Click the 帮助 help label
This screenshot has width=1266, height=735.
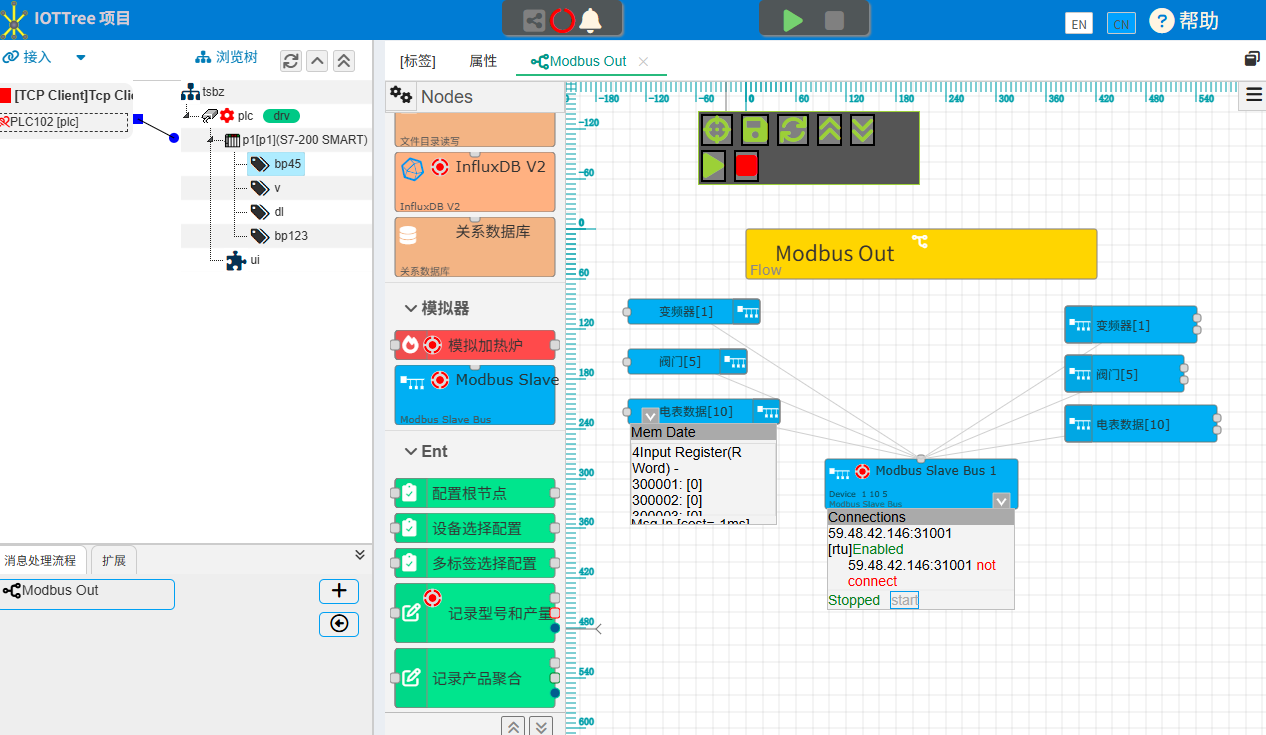[x=1199, y=20]
